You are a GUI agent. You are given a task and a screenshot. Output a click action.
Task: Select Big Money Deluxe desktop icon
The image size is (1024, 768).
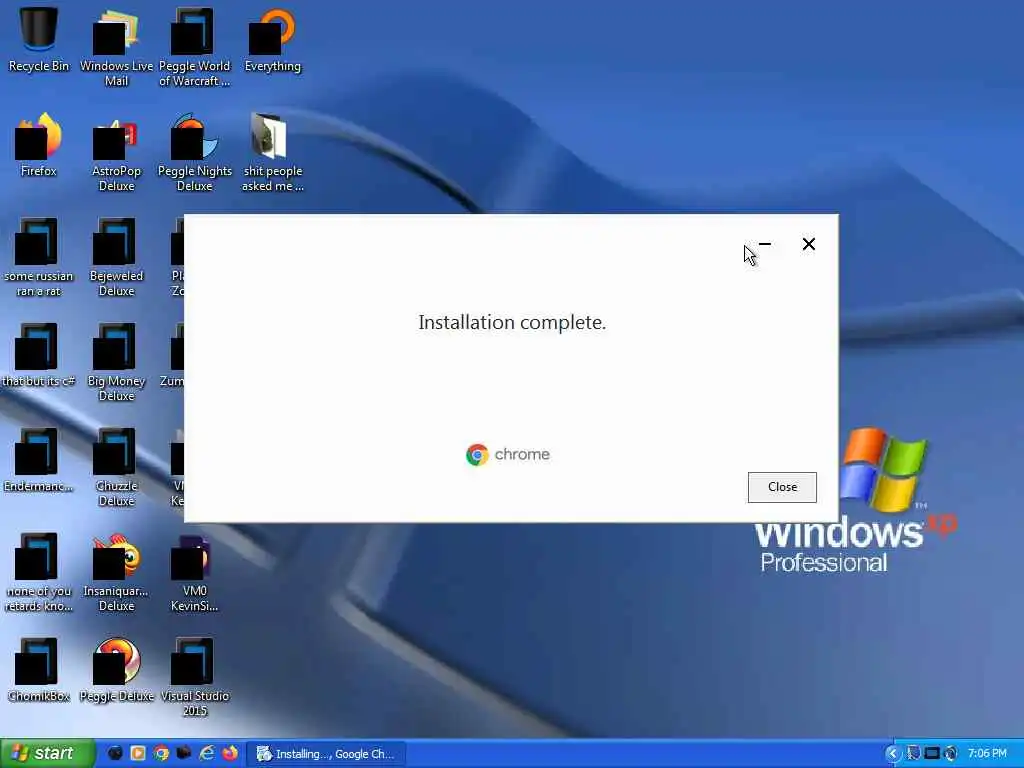click(x=116, y=364)
